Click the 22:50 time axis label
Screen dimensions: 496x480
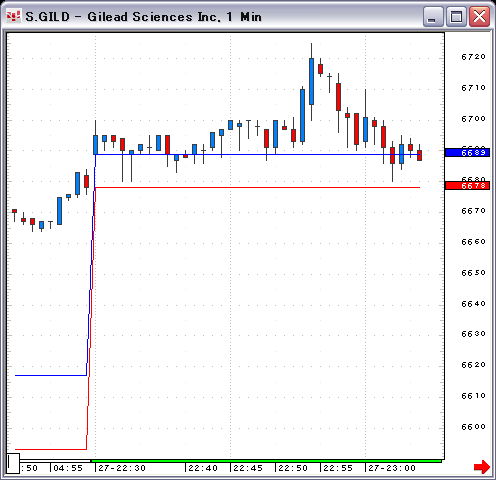coord(293,468)
